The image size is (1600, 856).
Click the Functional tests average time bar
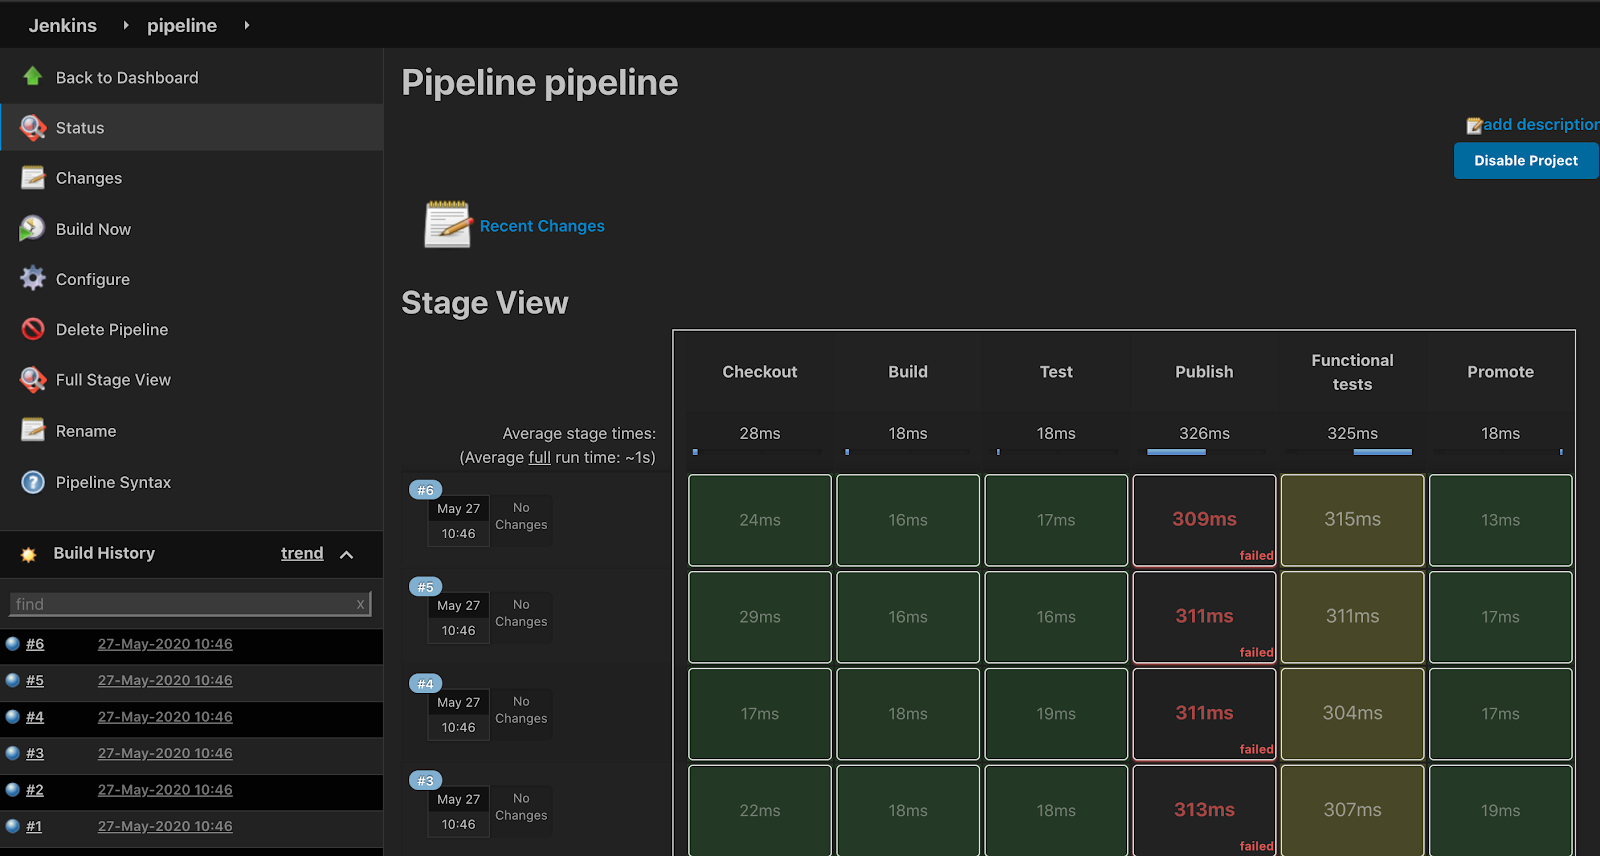click(1382, 452)
